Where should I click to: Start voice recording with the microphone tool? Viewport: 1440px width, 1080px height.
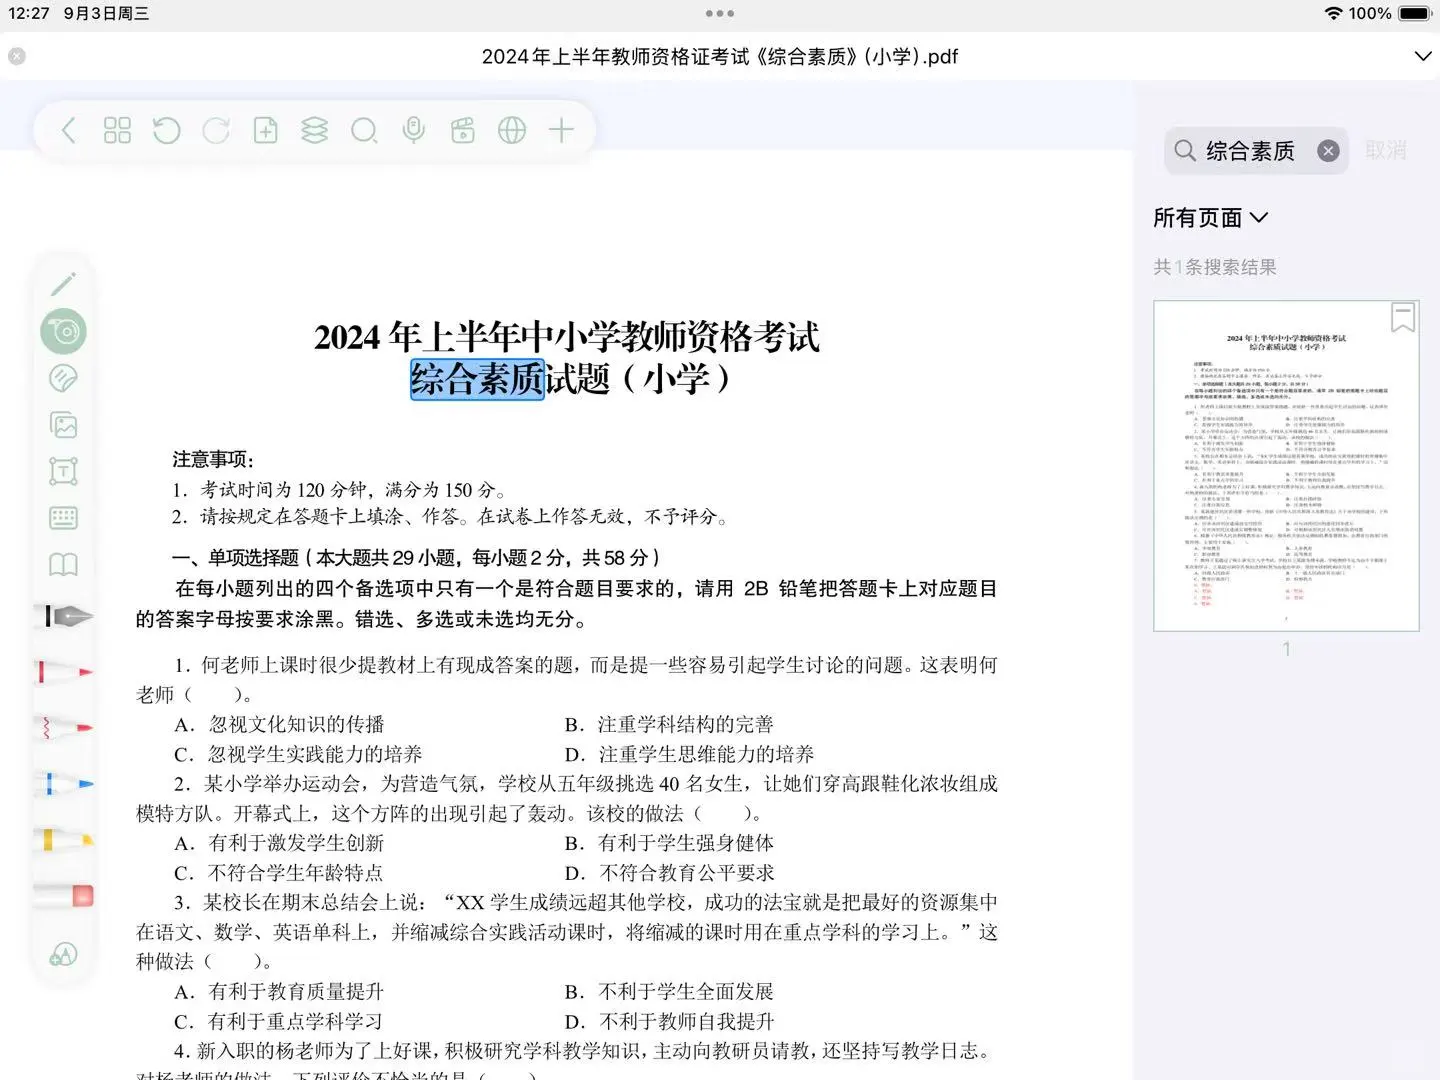click(x=413, y=130)
